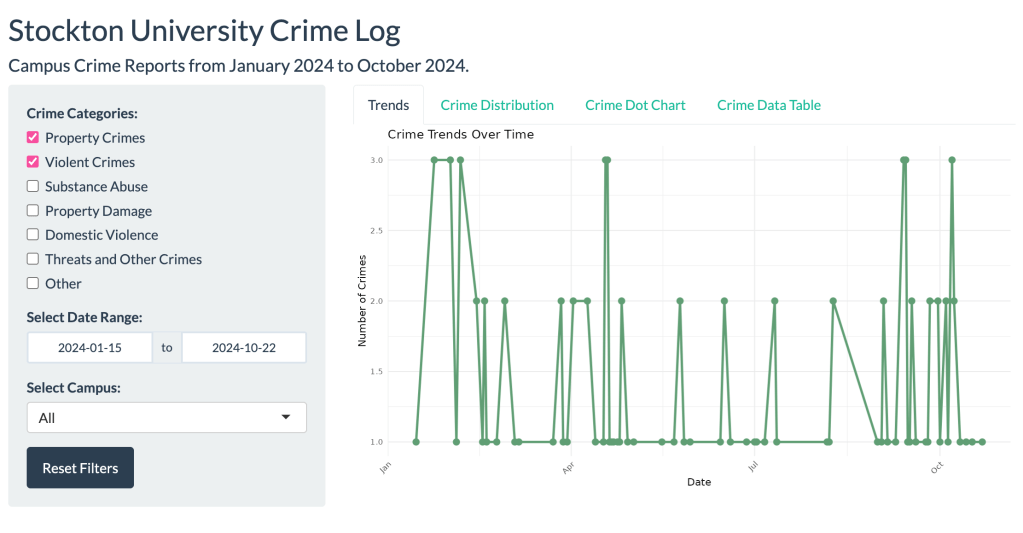Enable the Substance Abuse checkbox
Image resolution: width=1023 pixels, height=533 pixels.
coord(33,186)
